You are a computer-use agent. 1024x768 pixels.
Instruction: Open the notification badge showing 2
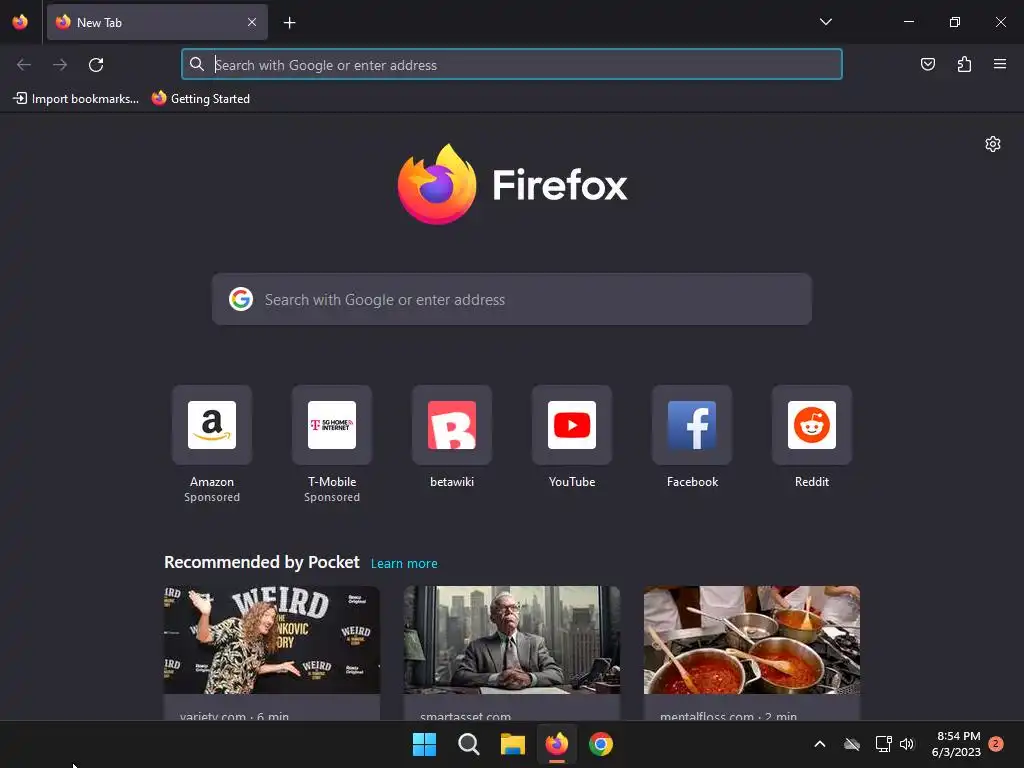[996, 744]
